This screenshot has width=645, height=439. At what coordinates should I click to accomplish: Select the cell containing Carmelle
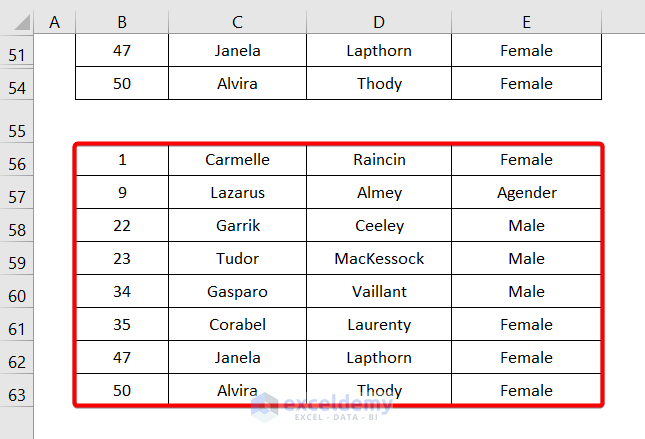237,160
